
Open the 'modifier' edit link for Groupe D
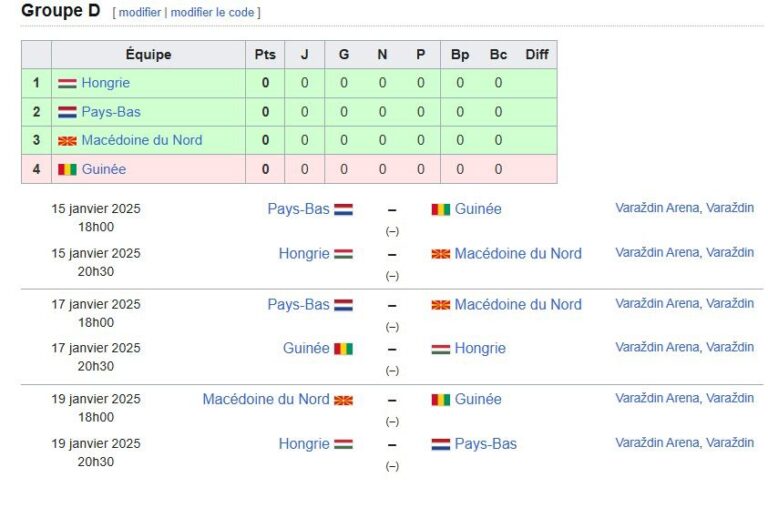(140, 12)
